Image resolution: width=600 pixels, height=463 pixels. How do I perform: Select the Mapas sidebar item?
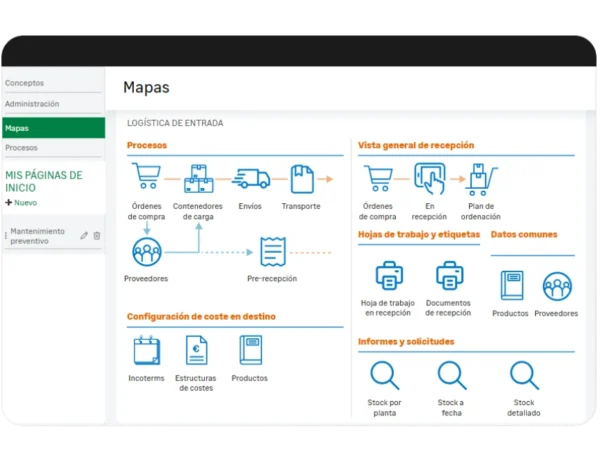click(x=54, y=128)
